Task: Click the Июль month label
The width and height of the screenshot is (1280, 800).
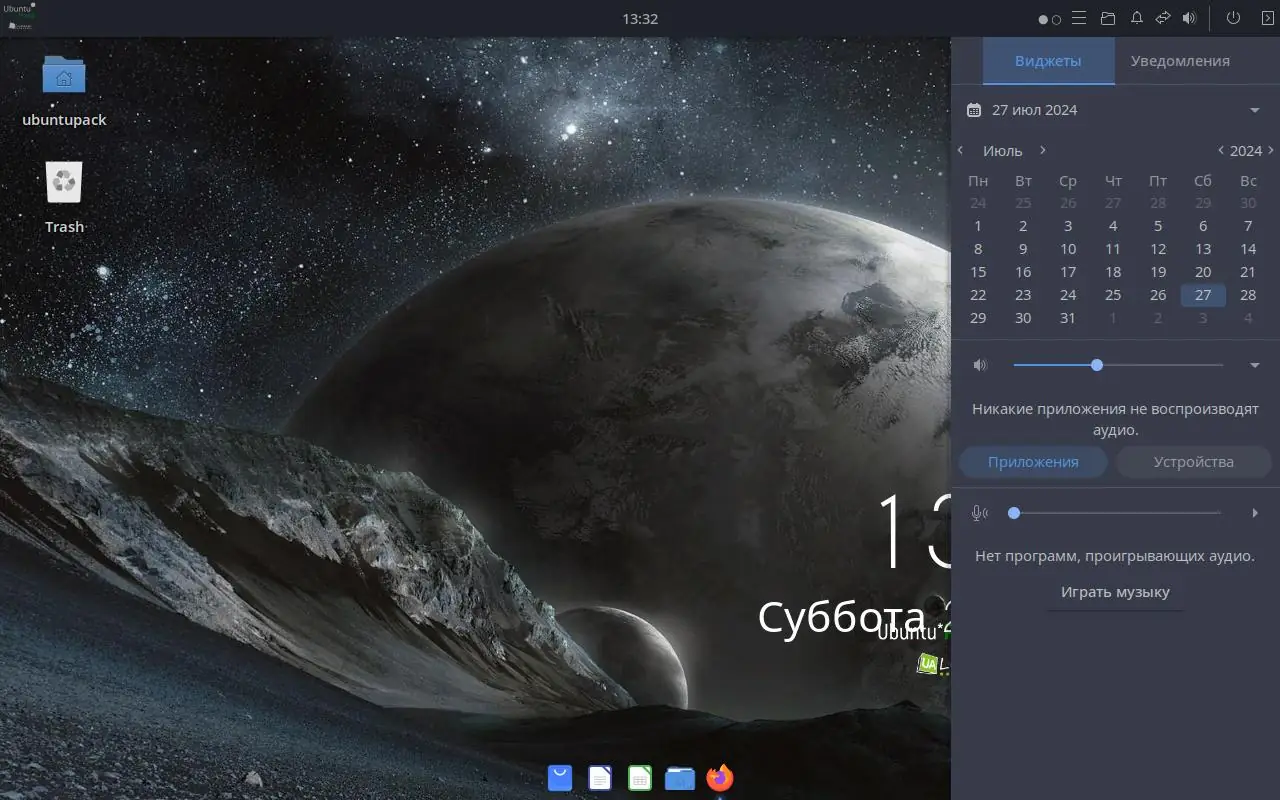Action: pos(1003,151)
